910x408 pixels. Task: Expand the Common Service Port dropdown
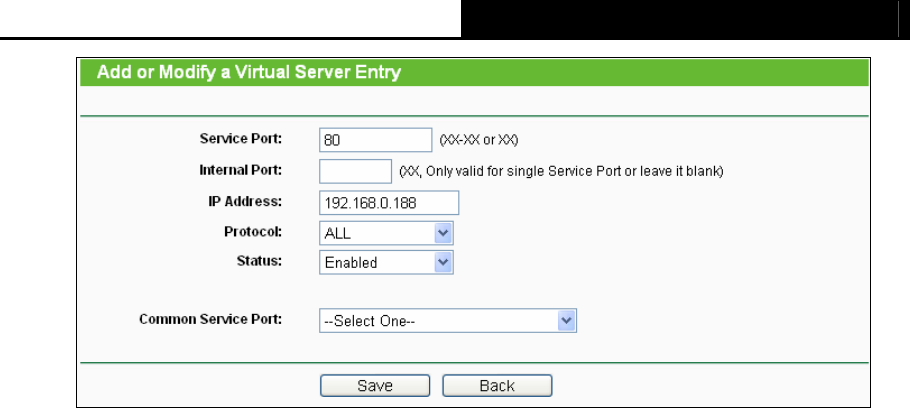tap(447, 320)
